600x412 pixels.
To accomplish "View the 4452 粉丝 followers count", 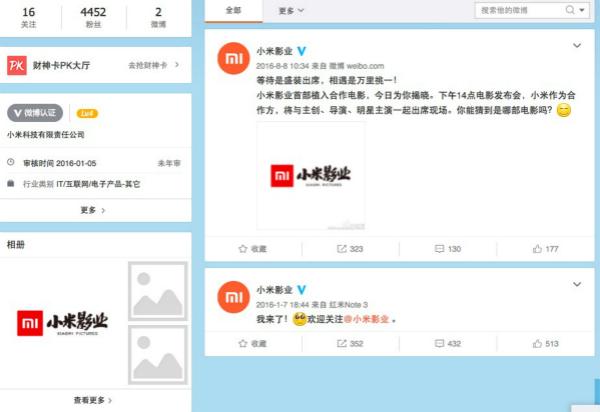I will 93,17.
